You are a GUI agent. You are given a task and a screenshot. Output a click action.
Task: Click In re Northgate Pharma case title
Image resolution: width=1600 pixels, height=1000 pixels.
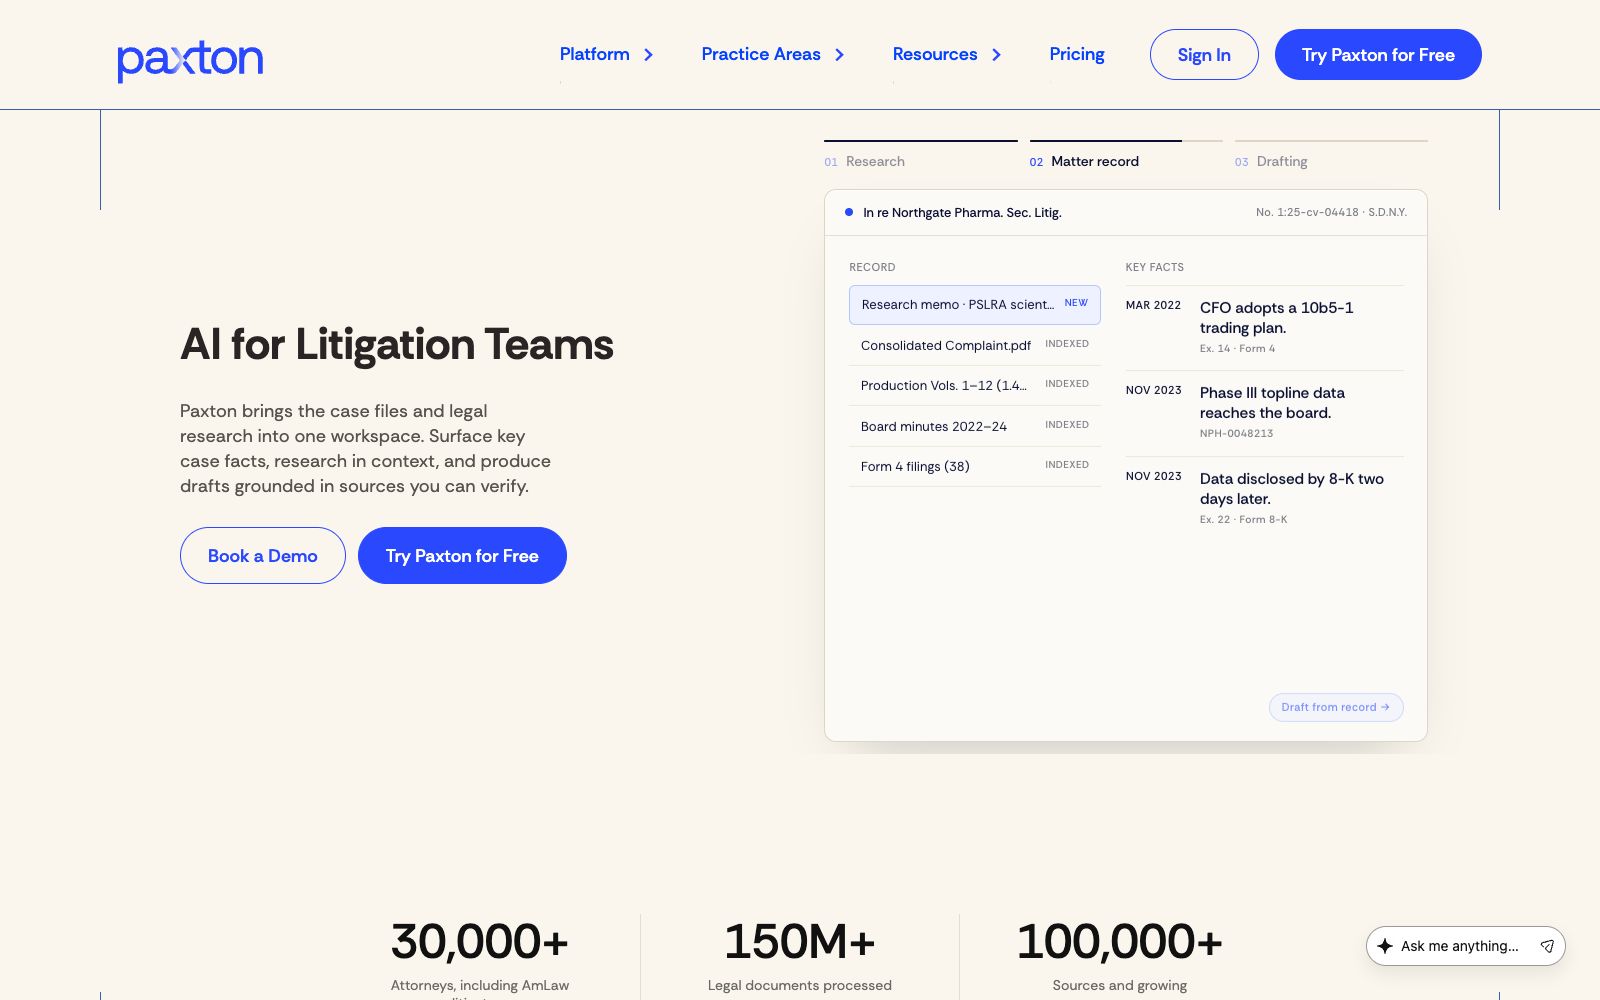coord(962,213)
